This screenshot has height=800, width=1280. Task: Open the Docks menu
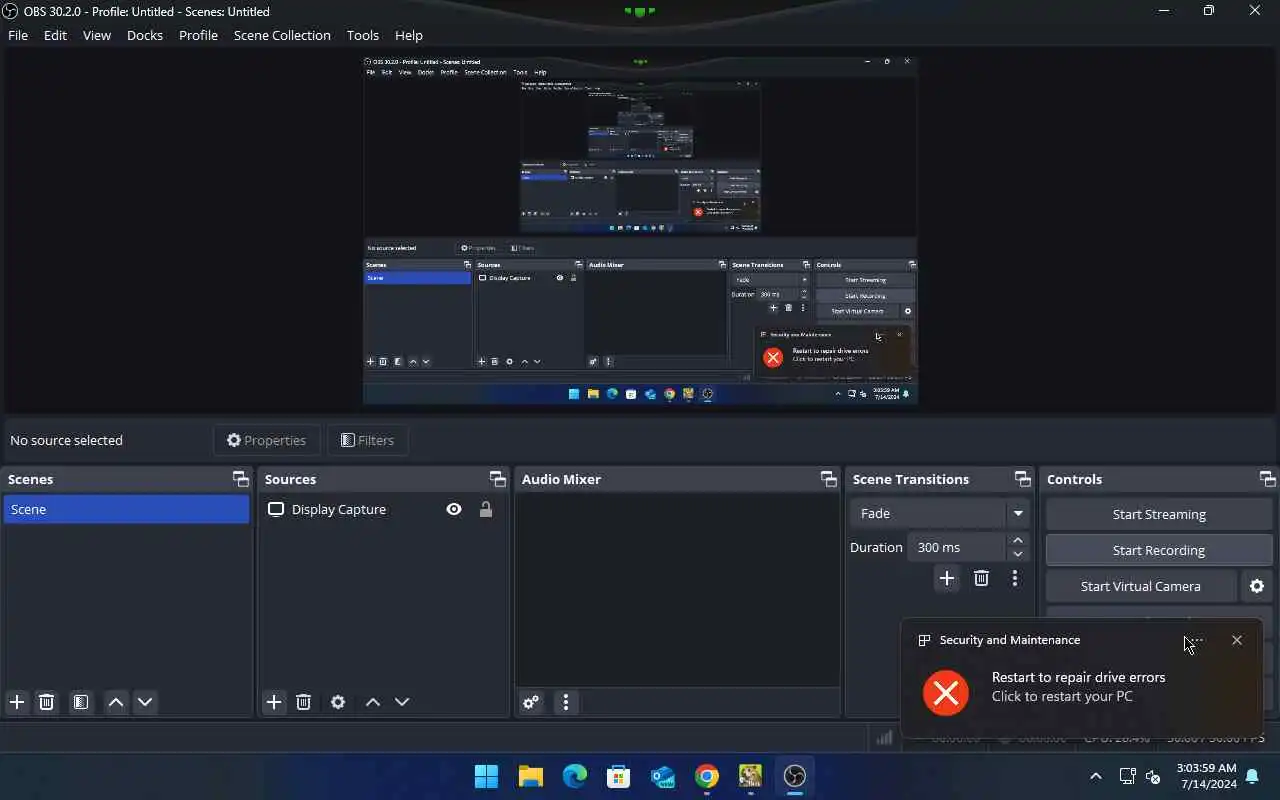(x=145, y=35)
